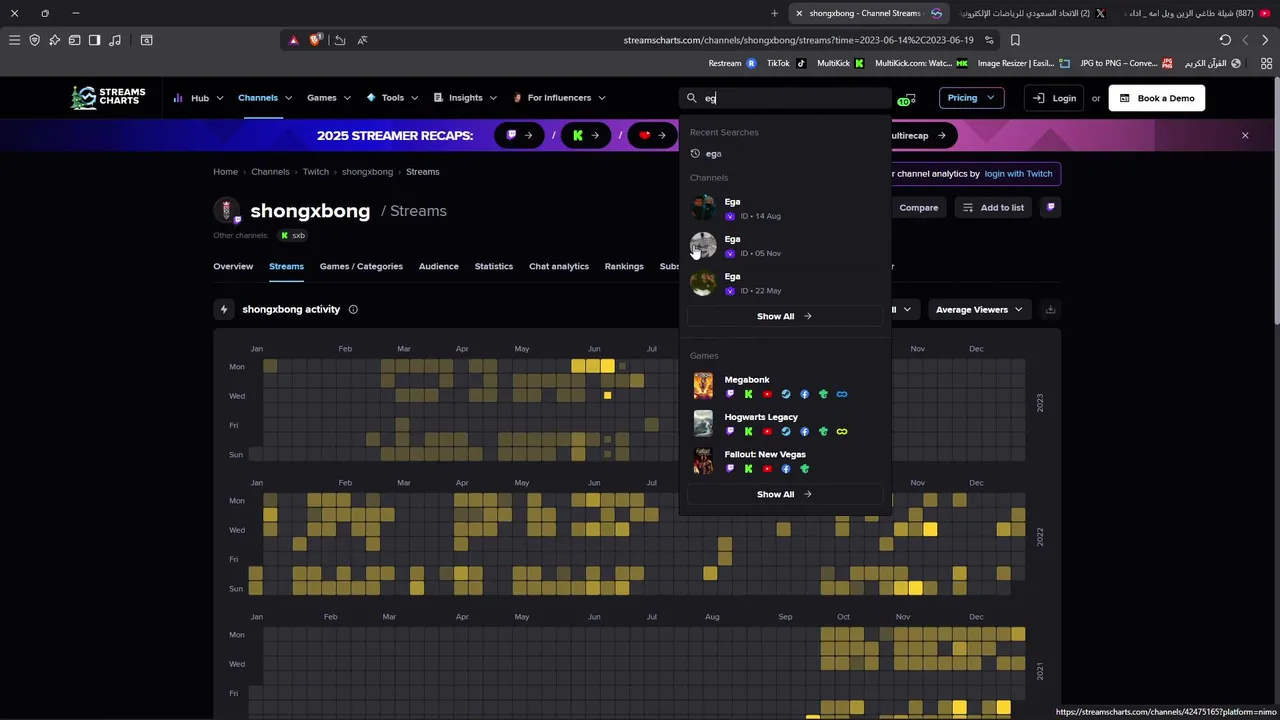Expand the Tools dropdown menu
Screen dimensions: 1280x720
tap(392, 98)
